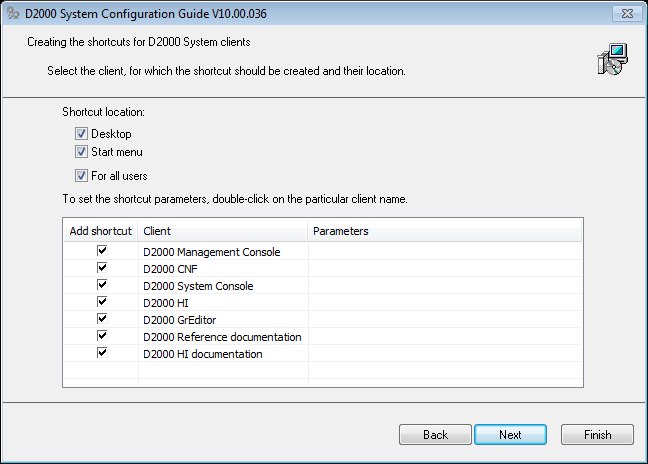Screen dimensions: 648x464
Task: Toggle D2000 Reference documentation checkbox
Action: (102, 337)
